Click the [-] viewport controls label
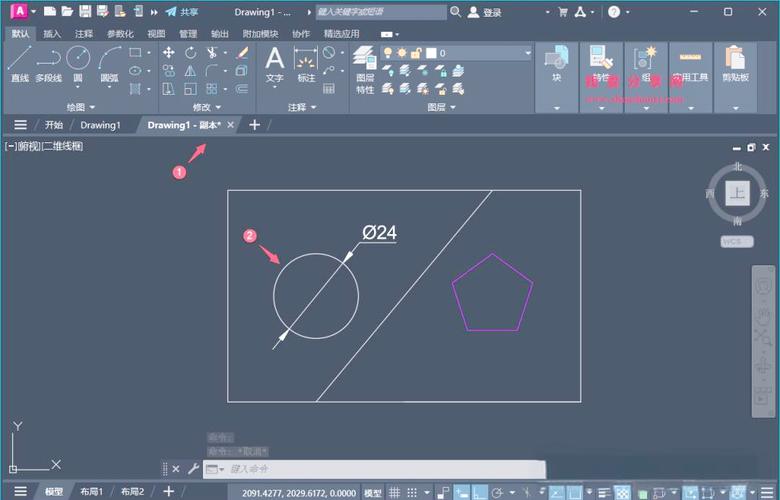 click(x=10, y=146)
